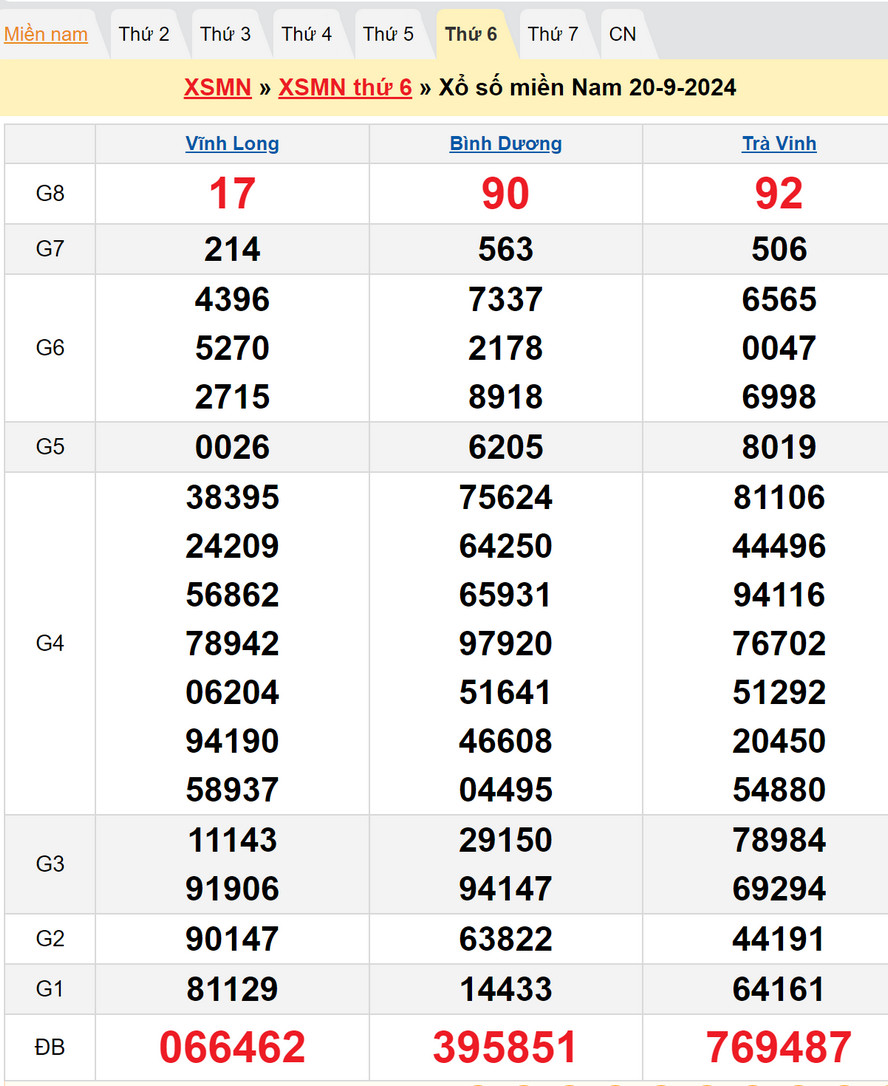Open the Thứ 5 results tab
The image size is (888, 1086).
pos(388,34)
